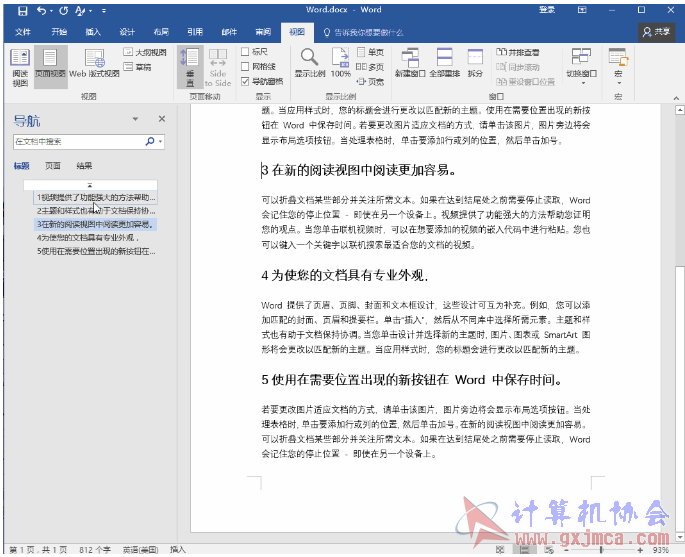Click 全部重排 arrange all windows
Viewport: 685px width, 557px height.
click(444, 62)
